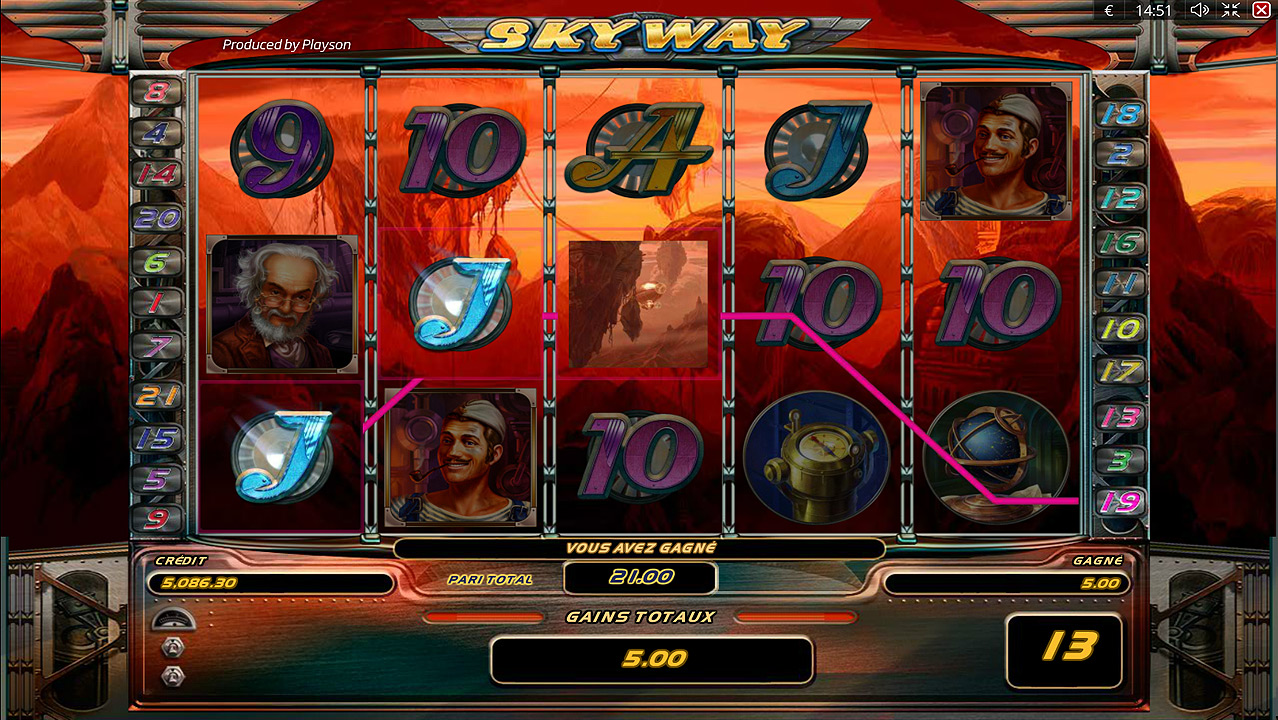The image size is (1278, 720).
Task: Click the Crédit balance field
Action: (270, 582)
